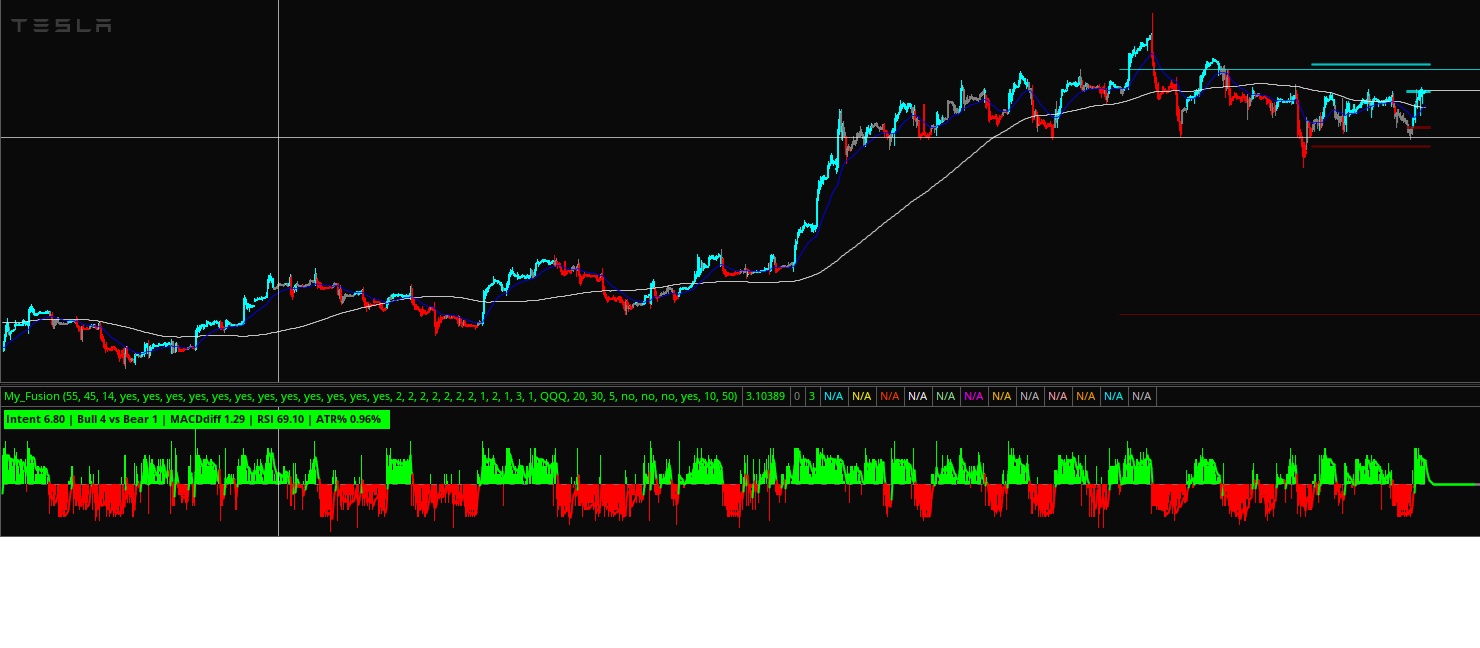Click the short dark-red line under the latest candles
Screen dimensions: 1480x648
pos(1420,128)
